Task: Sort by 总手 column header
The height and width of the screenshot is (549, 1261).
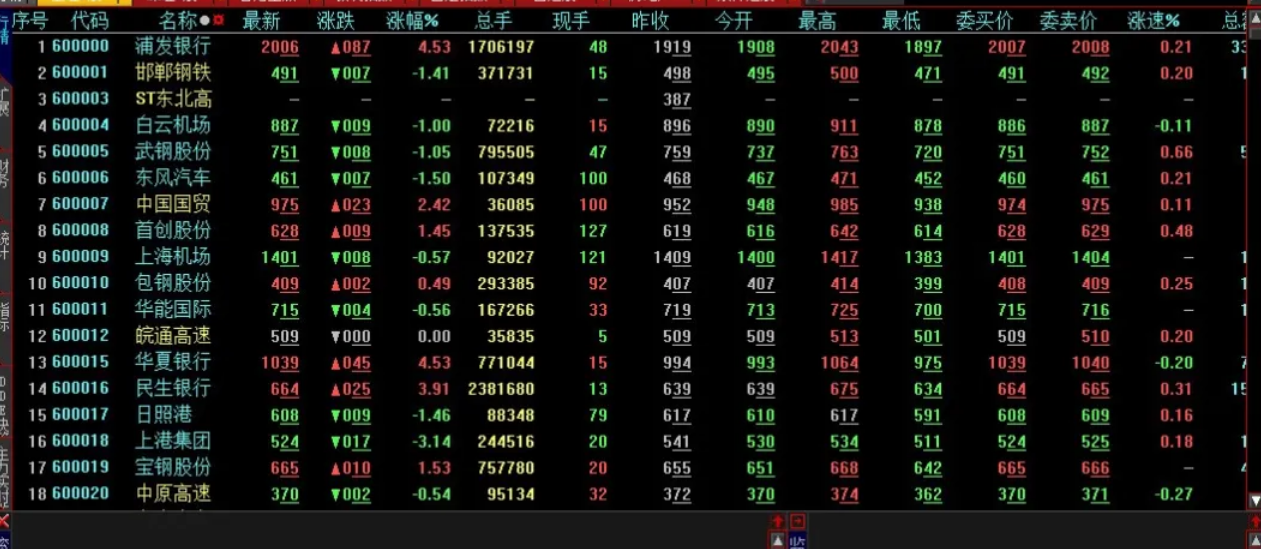Action: (x=495, y=20)
